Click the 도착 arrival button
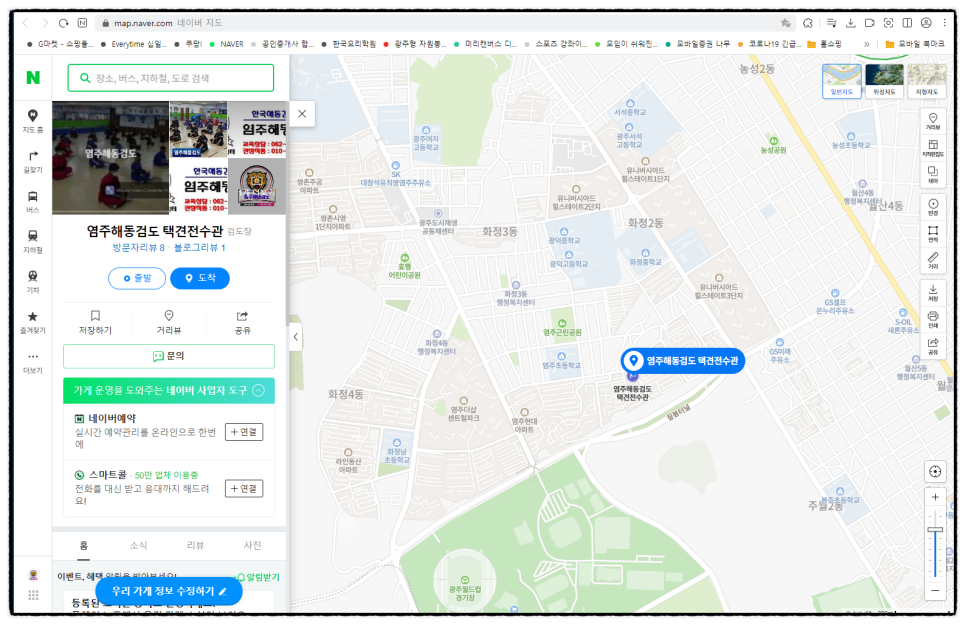Viewport: 966px width, 625px height. (x=200, y=278)
